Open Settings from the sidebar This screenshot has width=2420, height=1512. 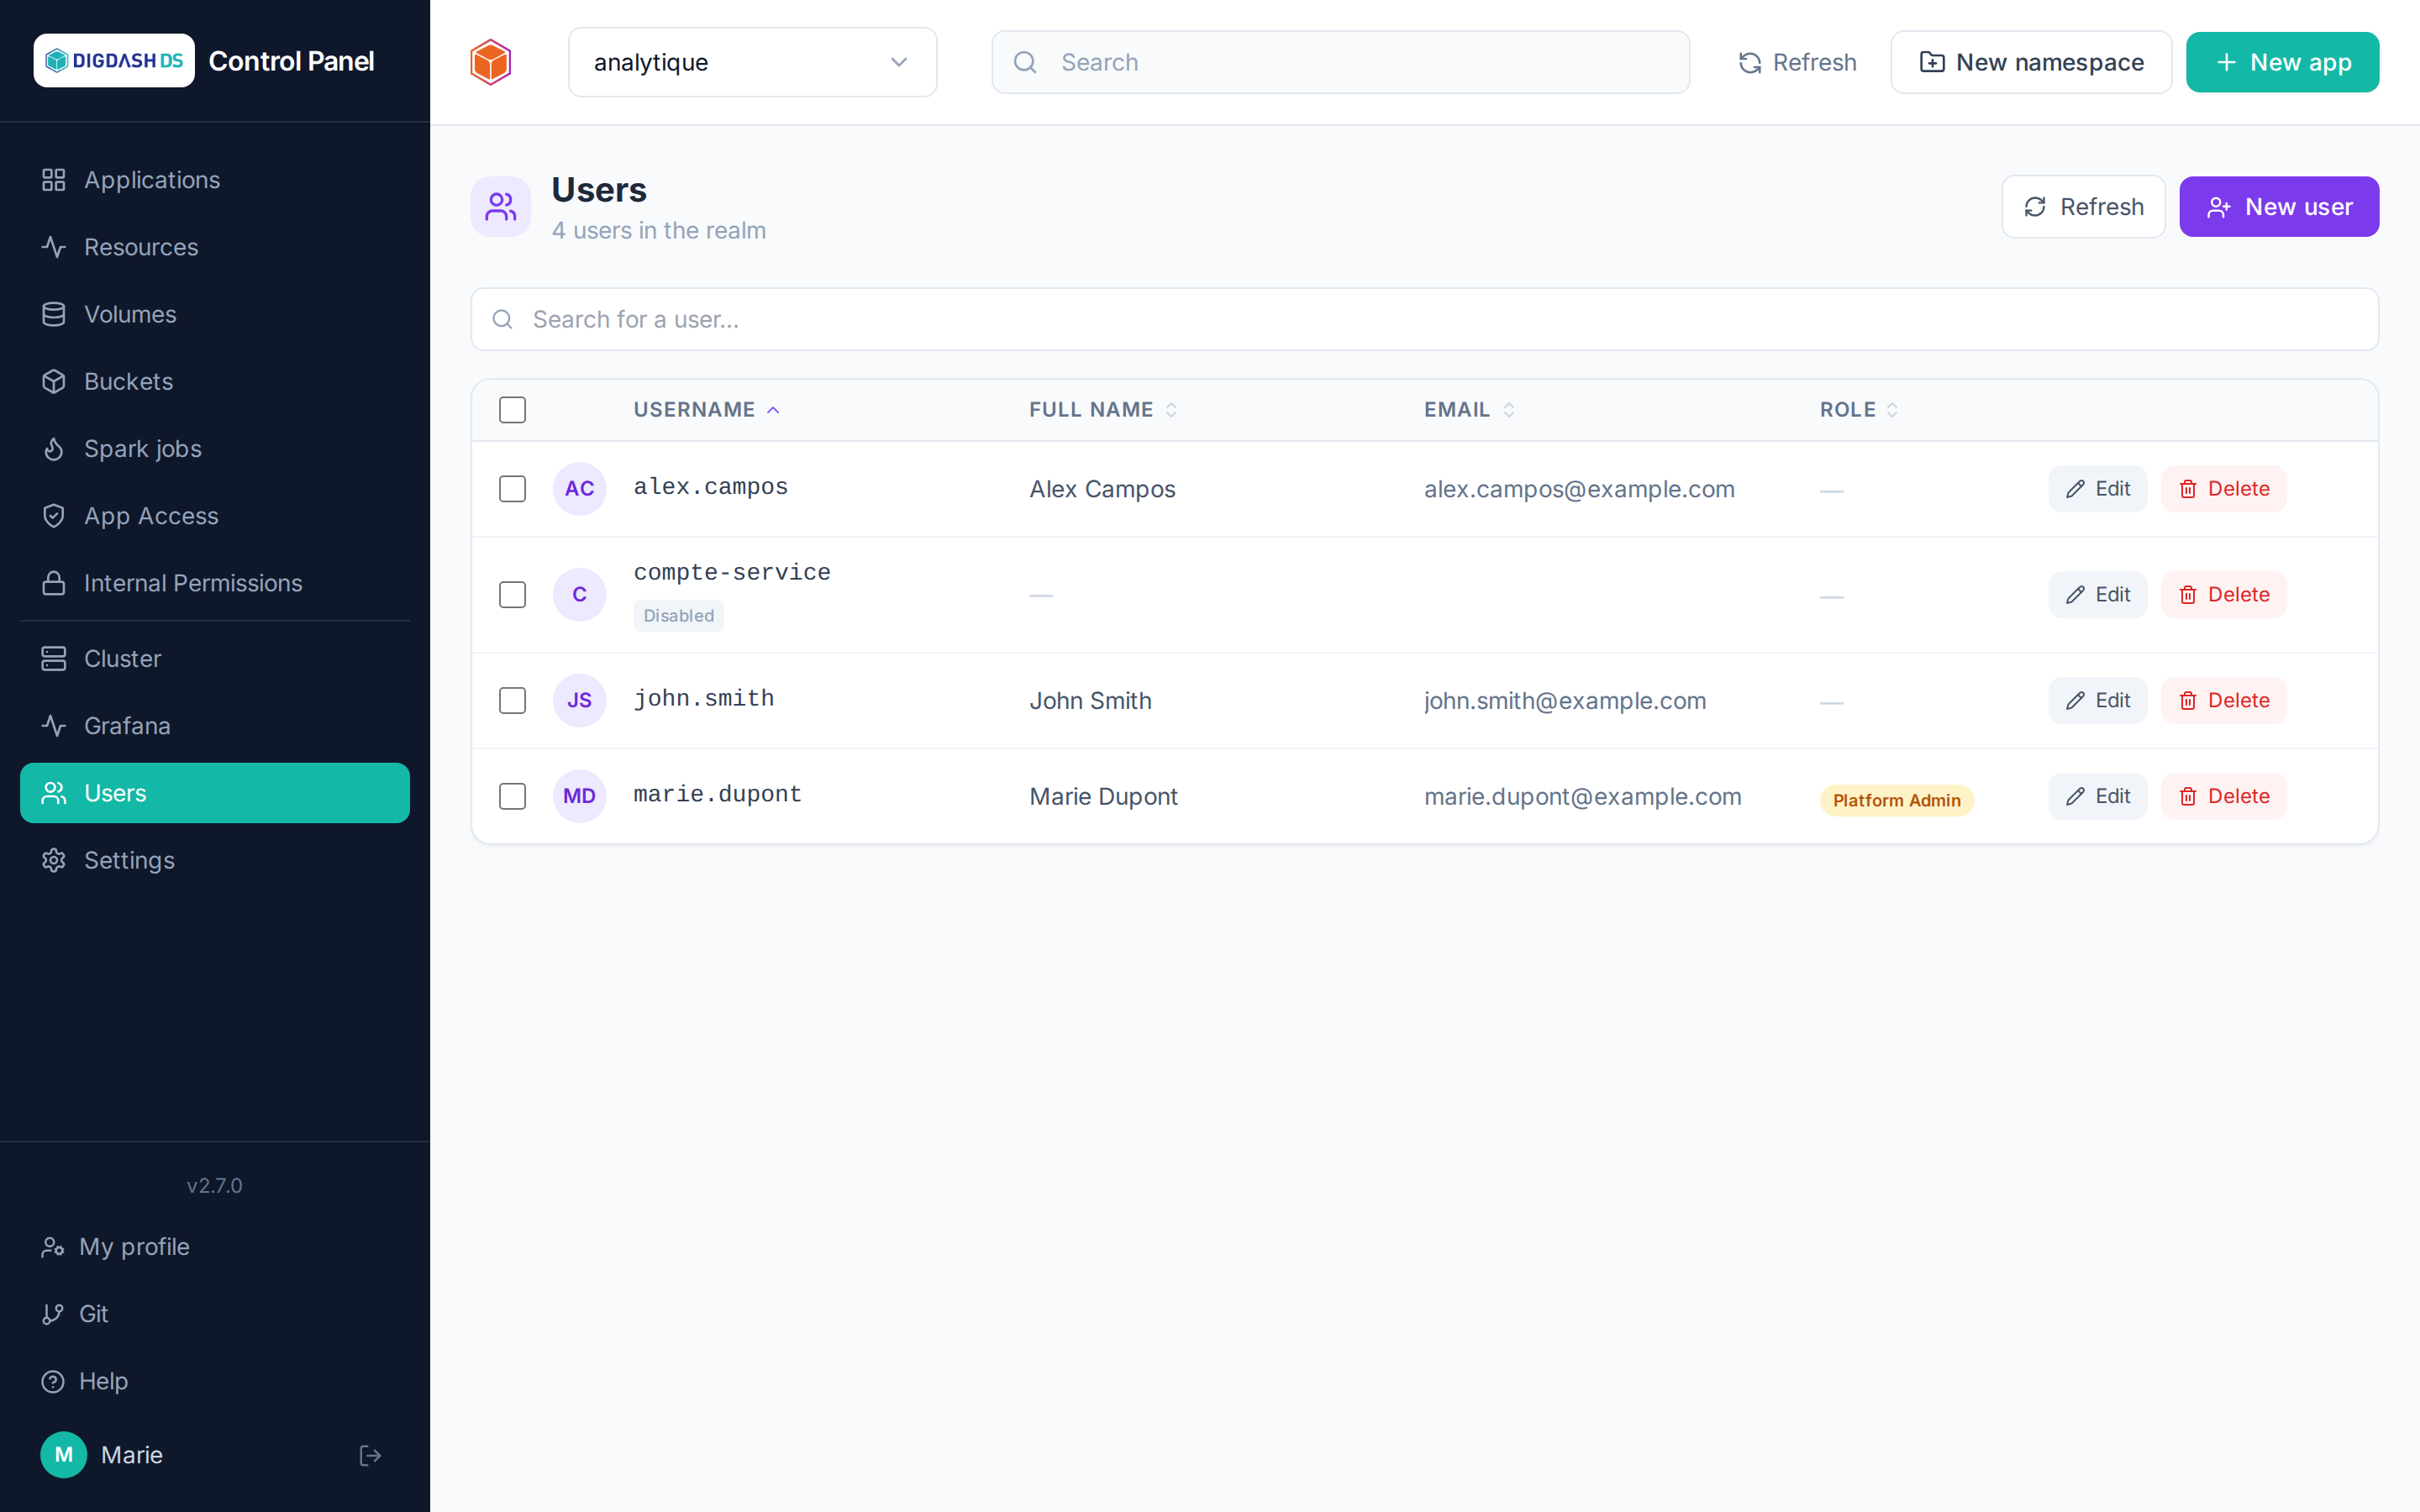[215, 860]
